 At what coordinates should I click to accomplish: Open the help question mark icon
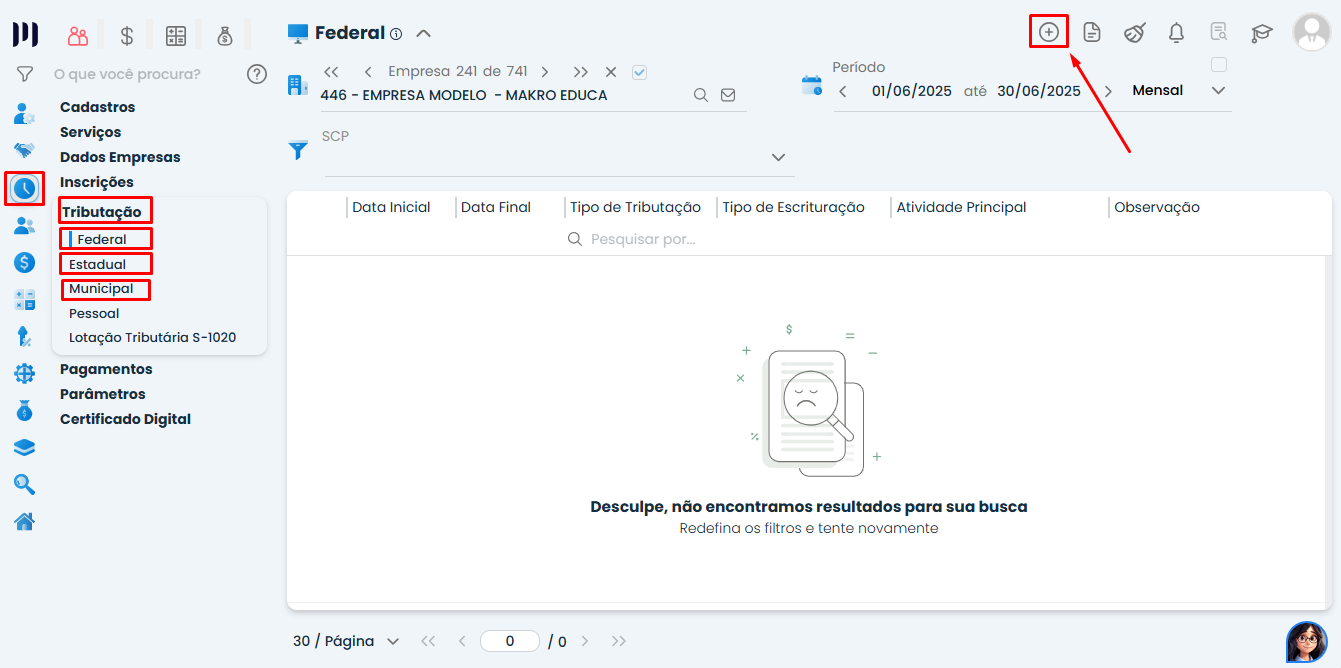pos(257,74)
